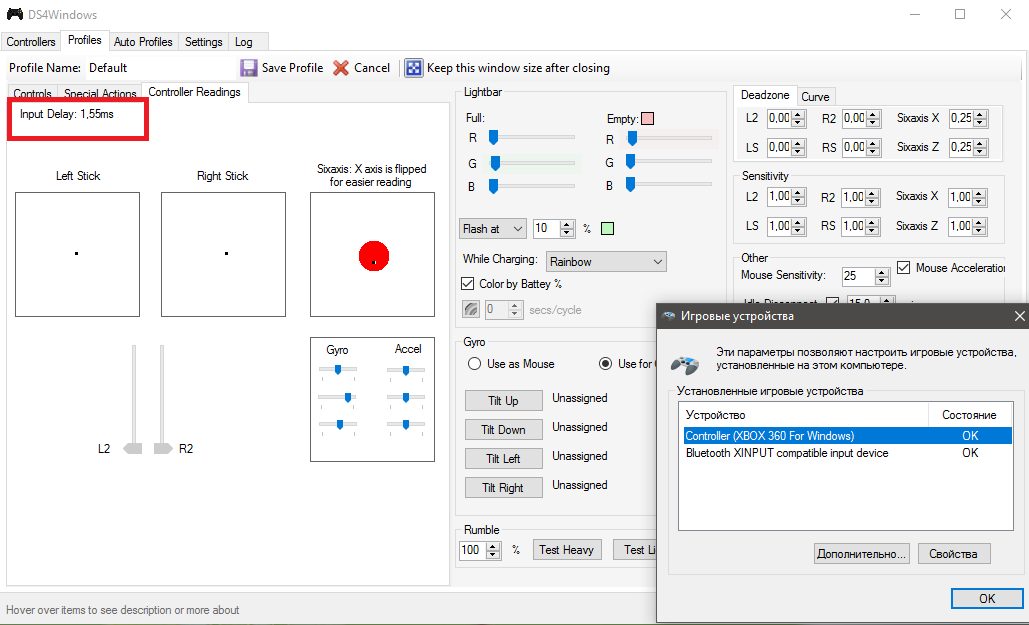Select Controller (XBOX 360 For Windows) row
The height and width of the screenshot is (625, 1029).
[847, 435]
